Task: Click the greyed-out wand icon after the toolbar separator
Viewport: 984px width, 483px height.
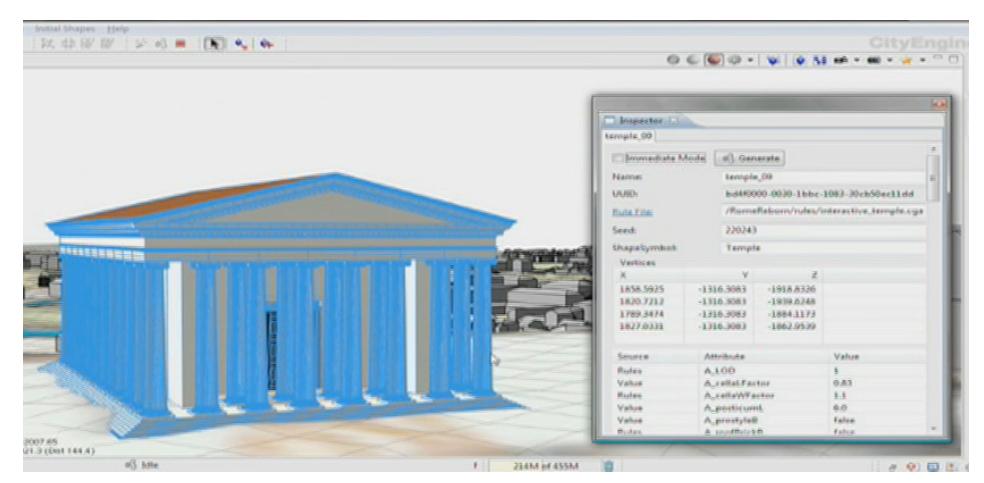Action: [141, 43]
